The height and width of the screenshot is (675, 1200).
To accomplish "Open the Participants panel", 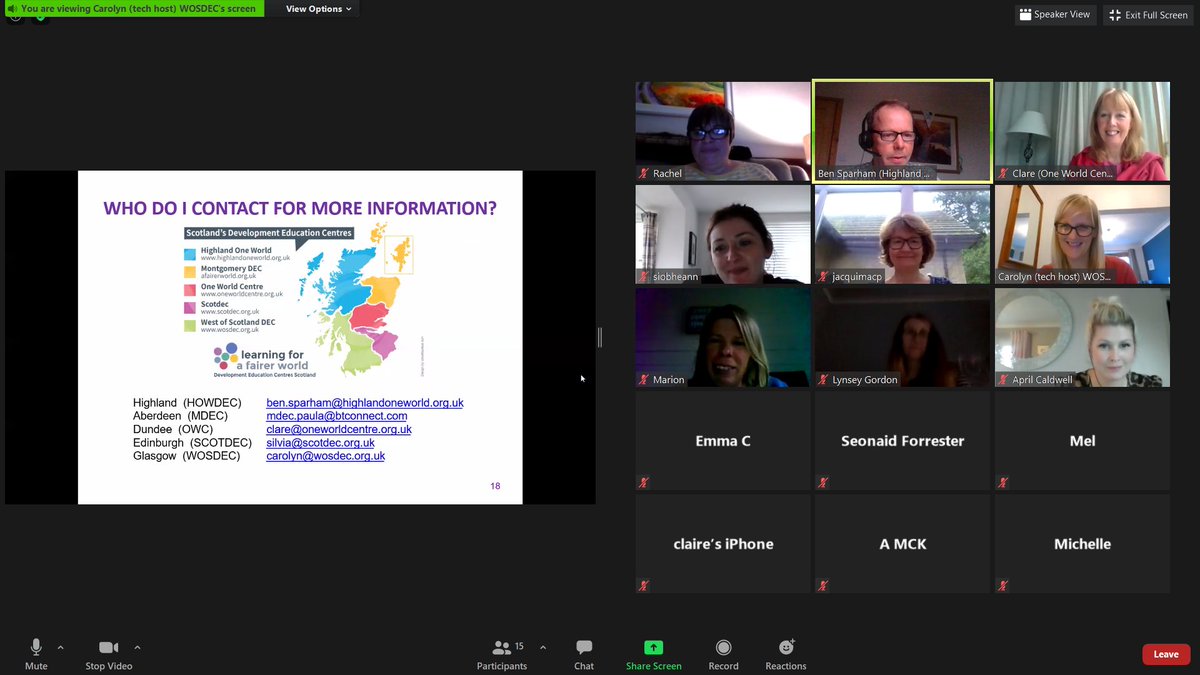I will click(x=502, y=654).
